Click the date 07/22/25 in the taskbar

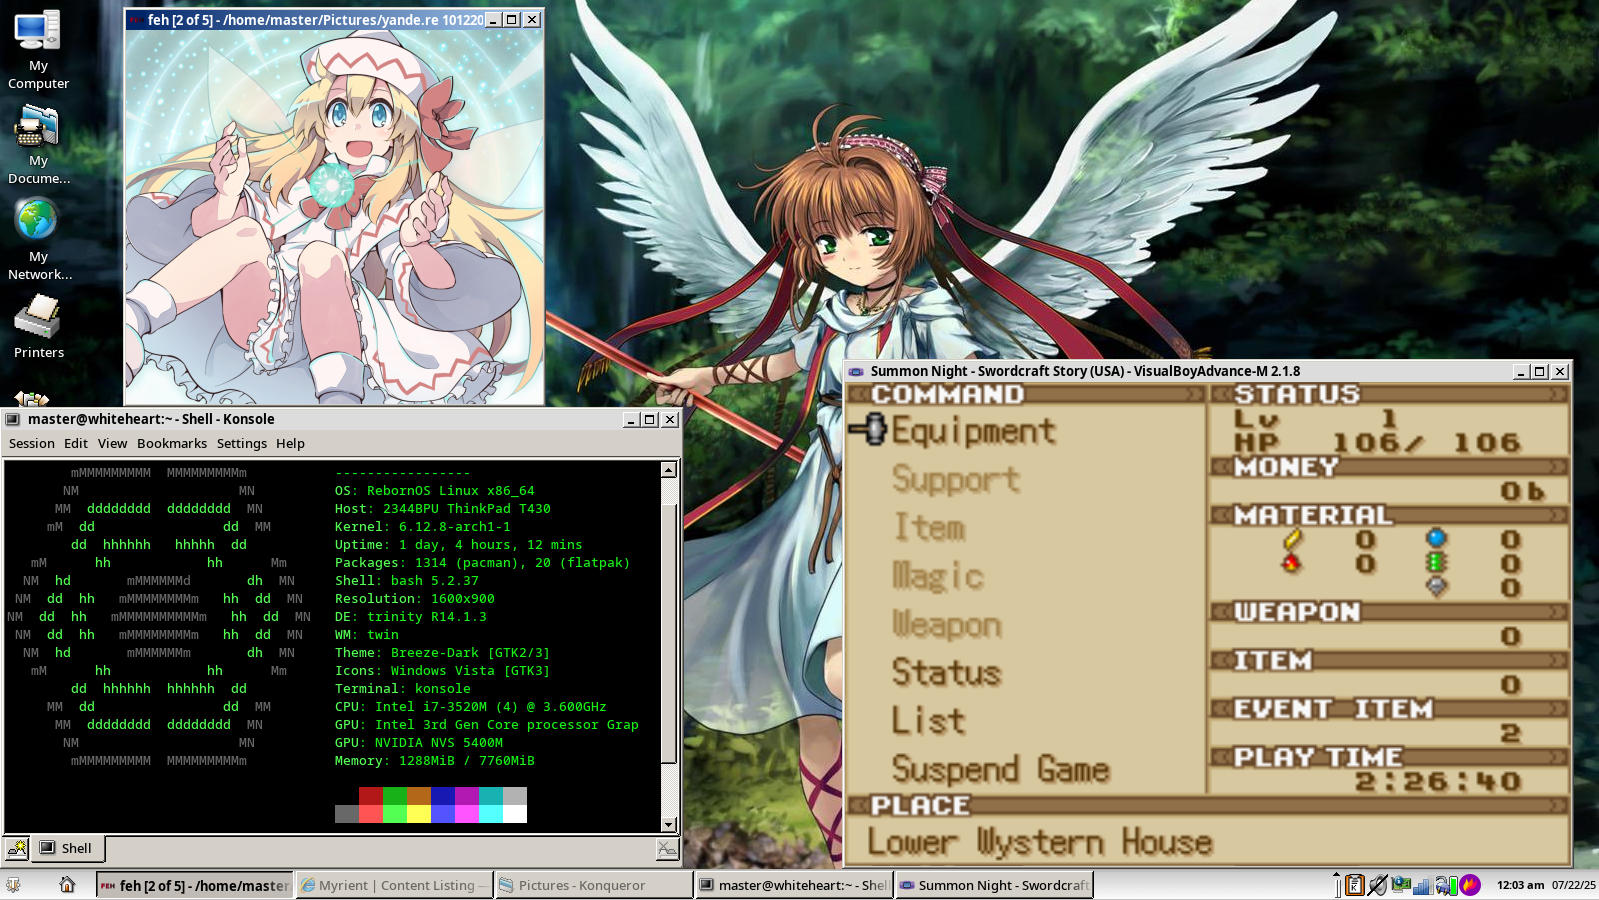(x=1574, y=885)
